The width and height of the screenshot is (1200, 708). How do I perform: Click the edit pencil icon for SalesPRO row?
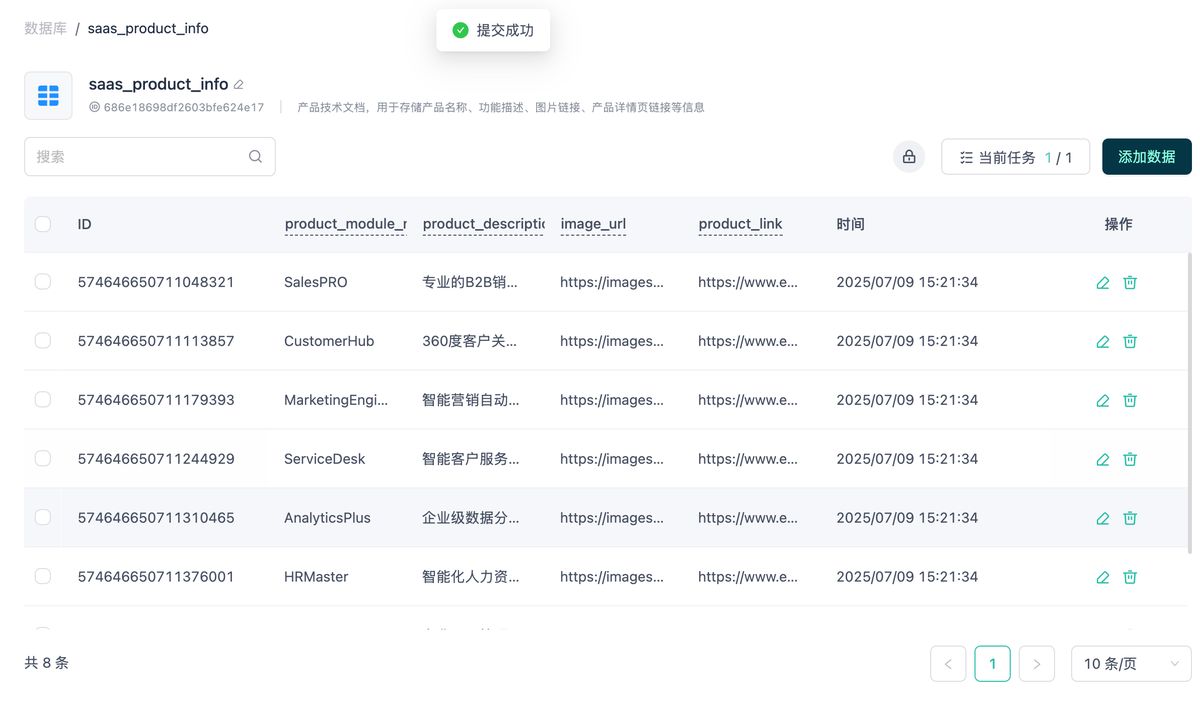pos(1103,282)
